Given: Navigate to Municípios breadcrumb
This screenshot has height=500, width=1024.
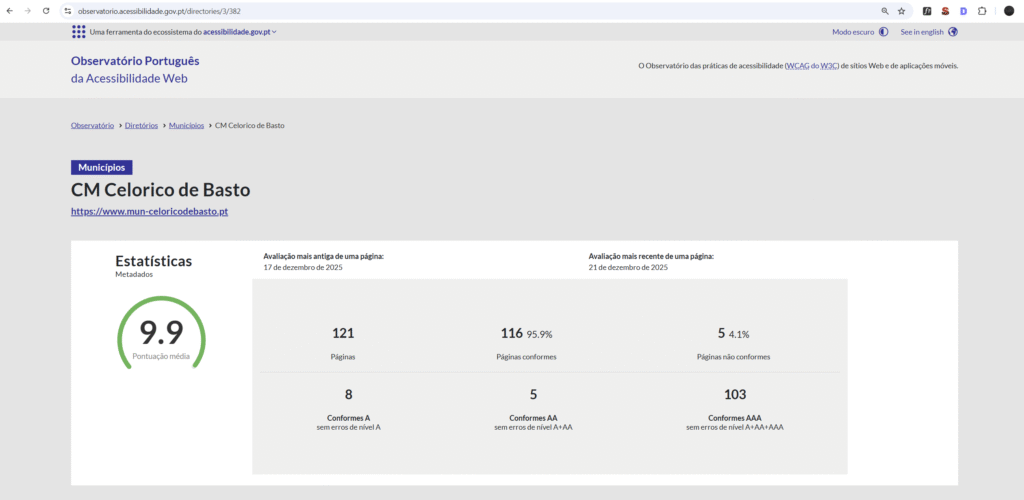Looking at the screenshot, I should (186, 126).
